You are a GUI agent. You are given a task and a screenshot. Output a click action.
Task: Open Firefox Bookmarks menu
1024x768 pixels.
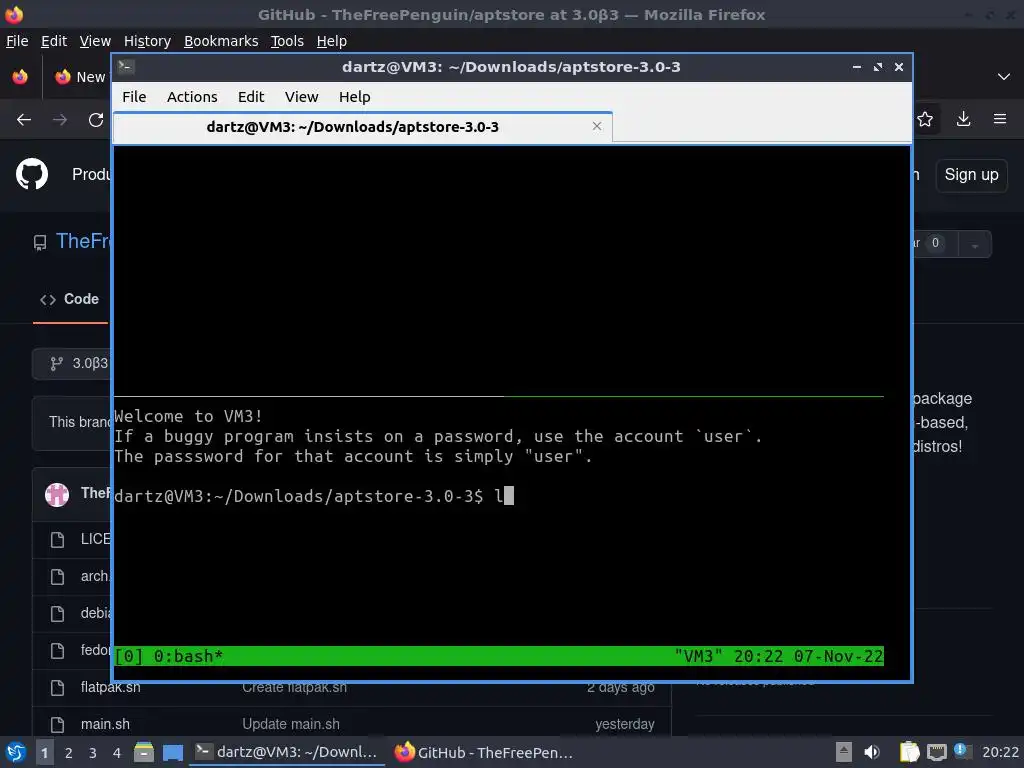point(221,41)
